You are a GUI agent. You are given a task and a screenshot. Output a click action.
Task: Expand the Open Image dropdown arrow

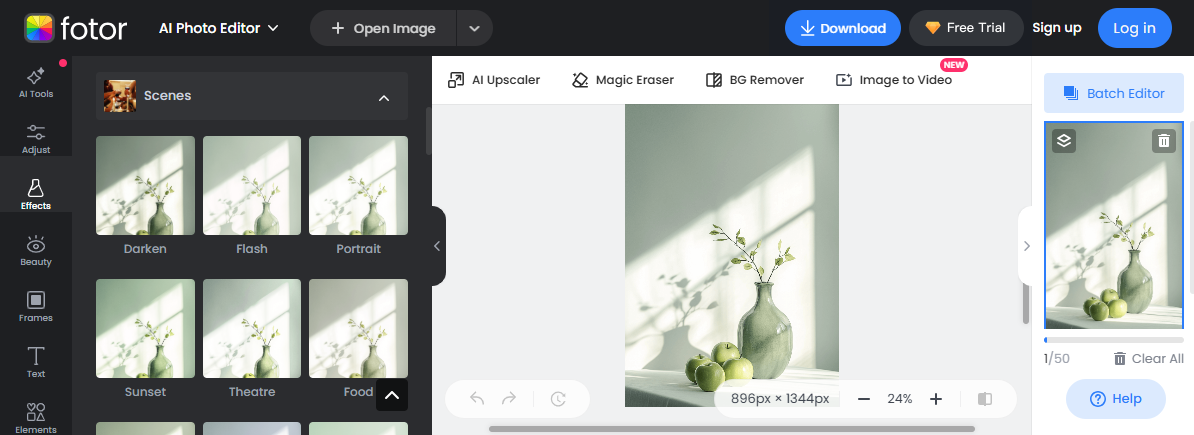475,29
